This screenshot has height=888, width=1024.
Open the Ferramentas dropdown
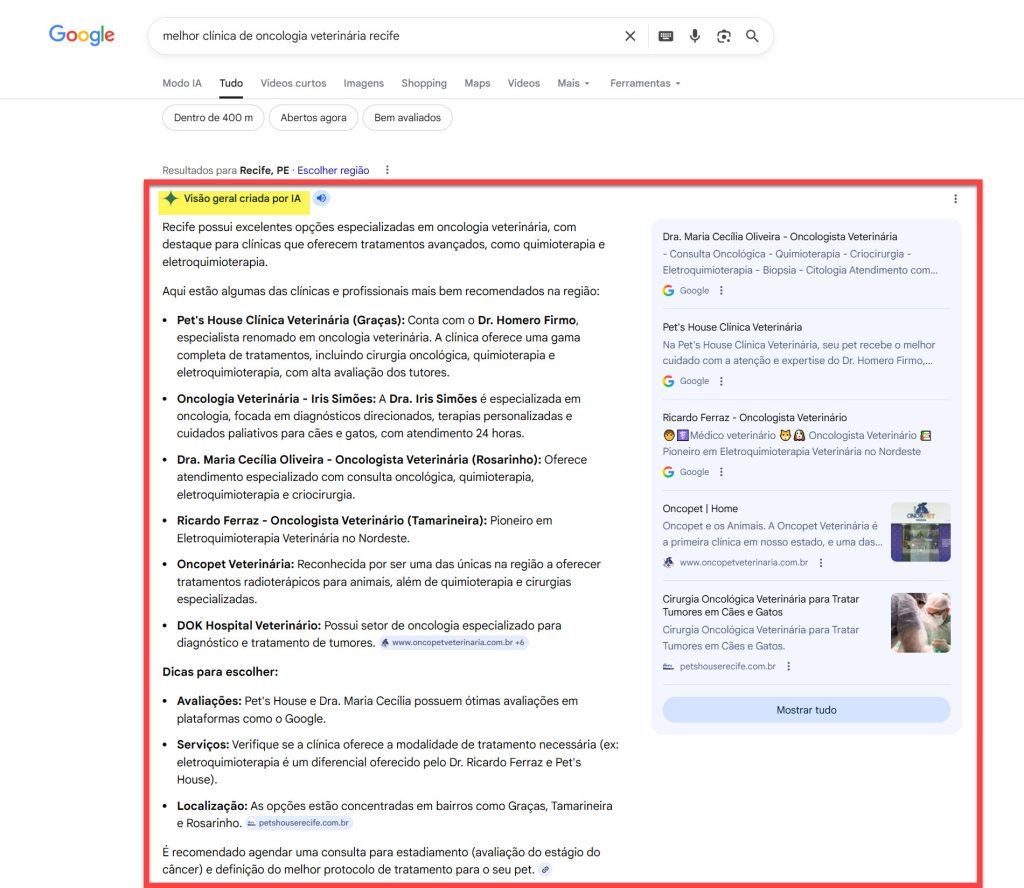[x=644, y=83]
